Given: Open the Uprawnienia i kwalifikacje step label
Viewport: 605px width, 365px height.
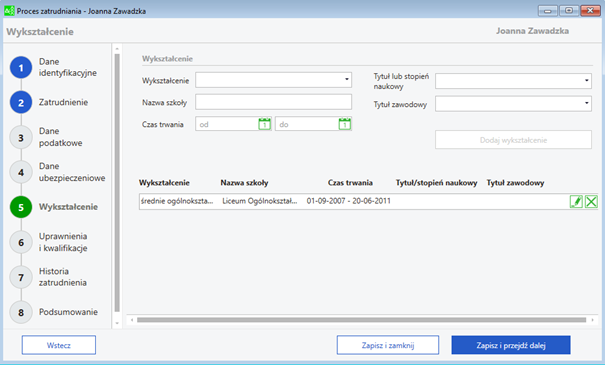Looking at the screenshot, I should coord(63,242).
